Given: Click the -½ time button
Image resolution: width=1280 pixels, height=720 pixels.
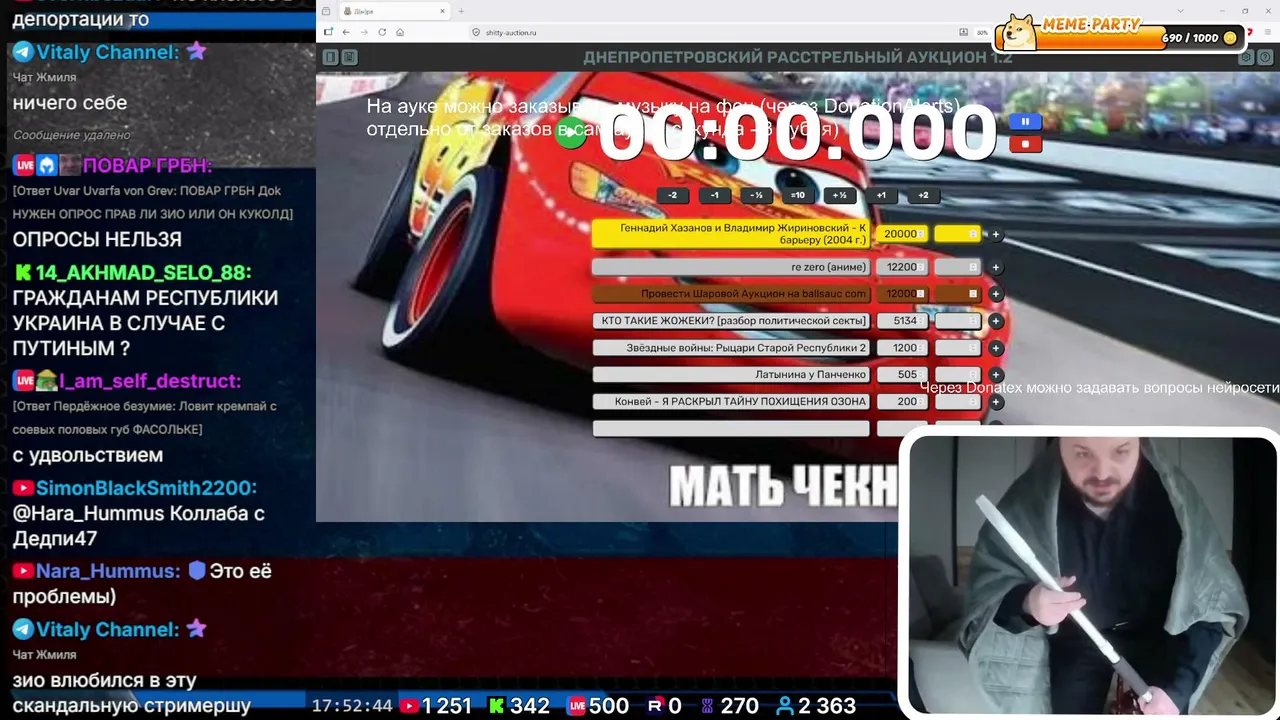Looking at the screenshot, I should tap(756, 196).
